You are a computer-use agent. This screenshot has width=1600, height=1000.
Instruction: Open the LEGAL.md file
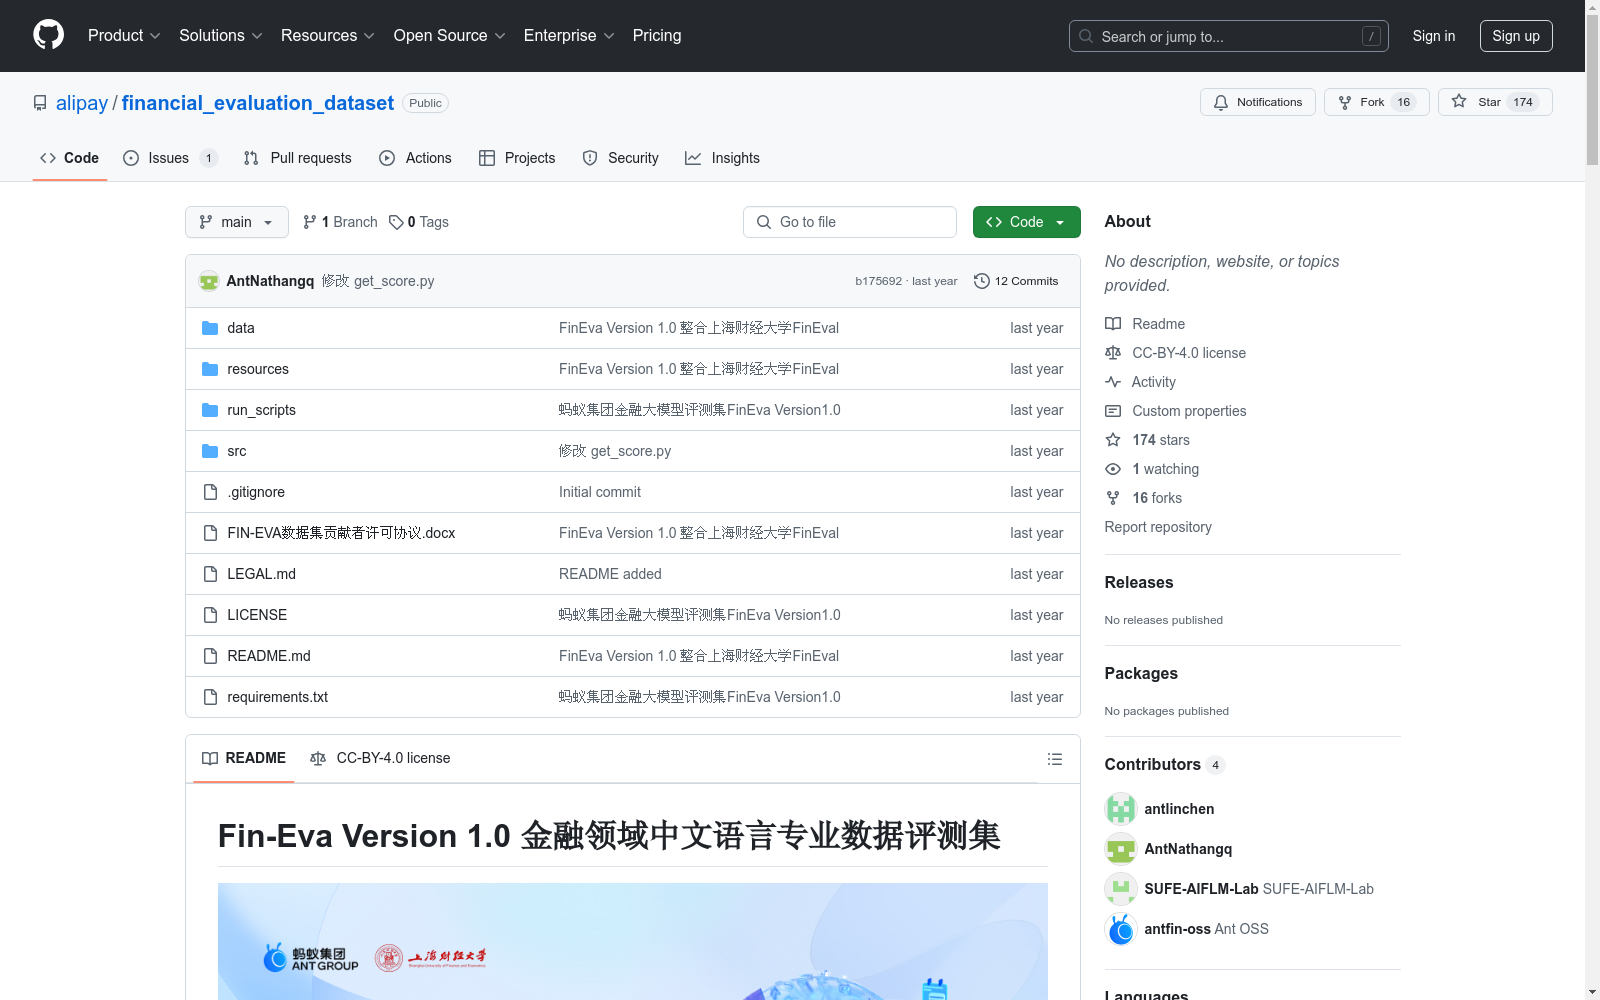[261, 574]
